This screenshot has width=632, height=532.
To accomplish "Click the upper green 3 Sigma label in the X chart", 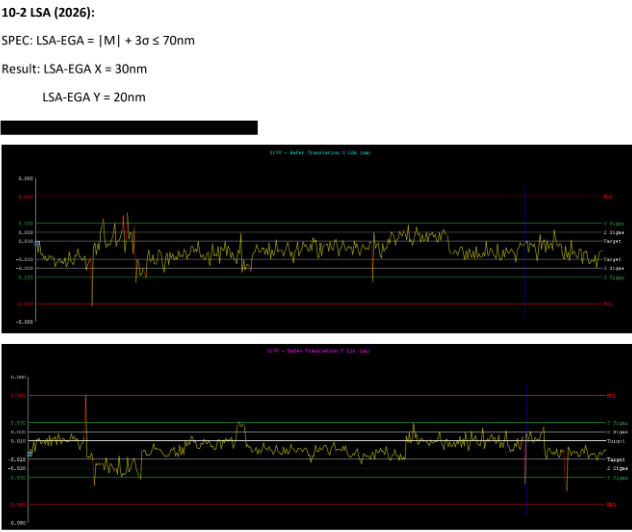I will point(611,223).
